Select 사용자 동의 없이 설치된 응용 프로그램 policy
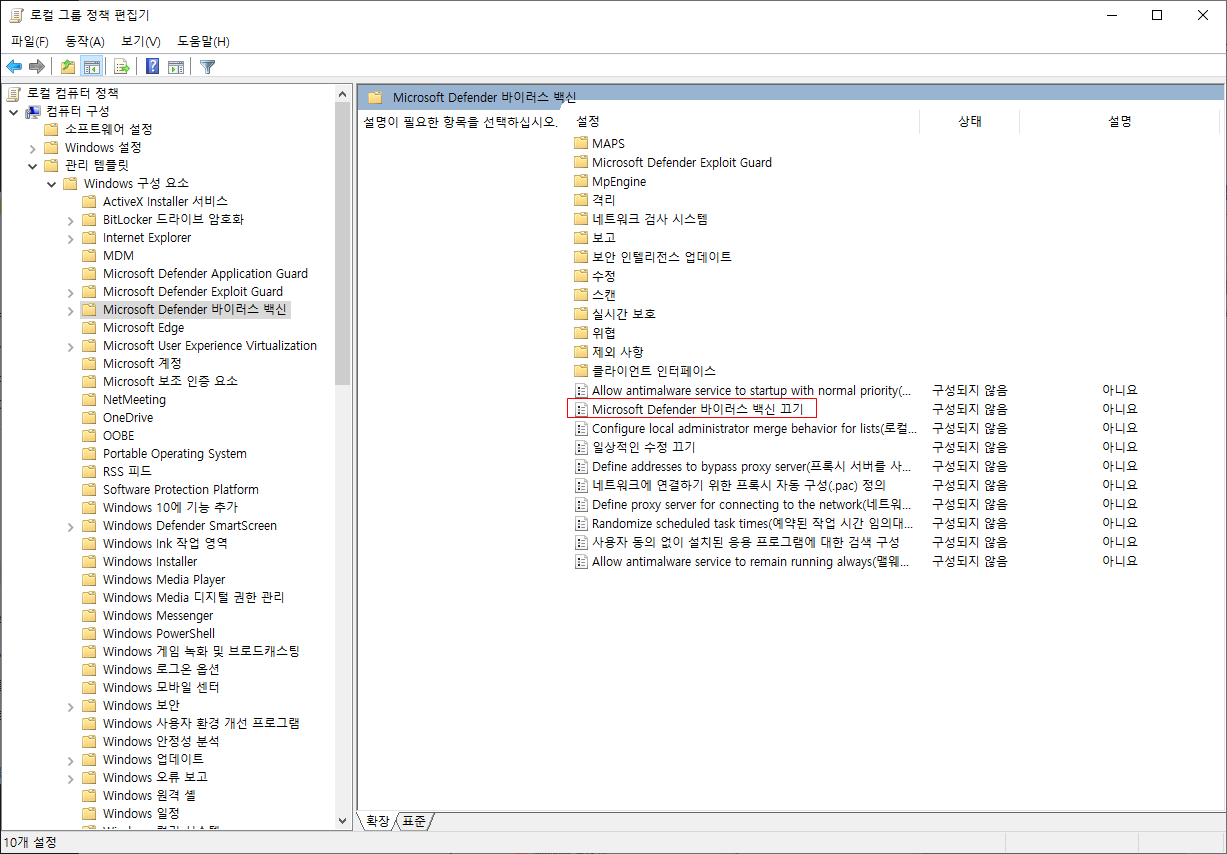The height and width of the screenshot is (854, 1227). (x=745, y=542)
